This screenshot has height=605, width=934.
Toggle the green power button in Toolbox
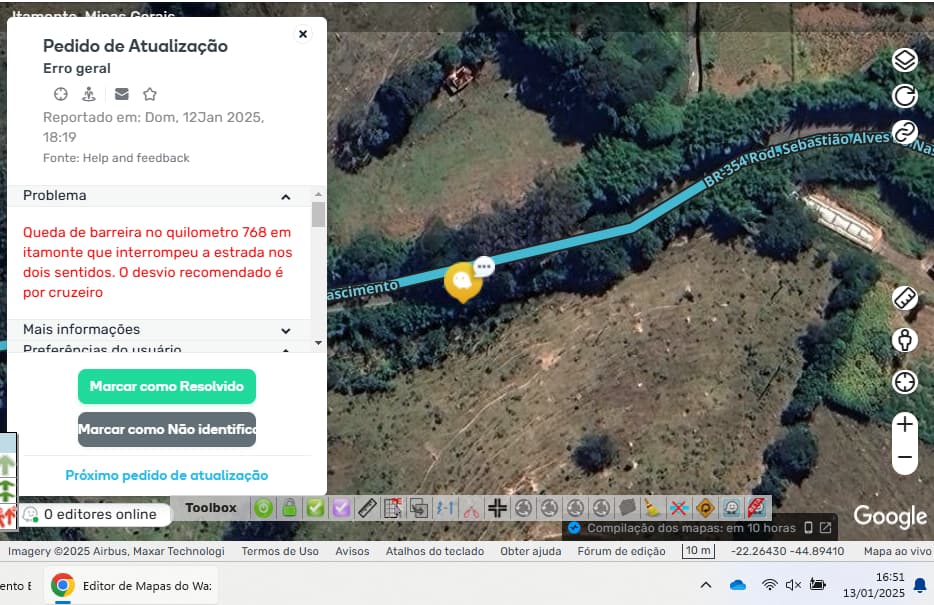click(x=263, y=508)
